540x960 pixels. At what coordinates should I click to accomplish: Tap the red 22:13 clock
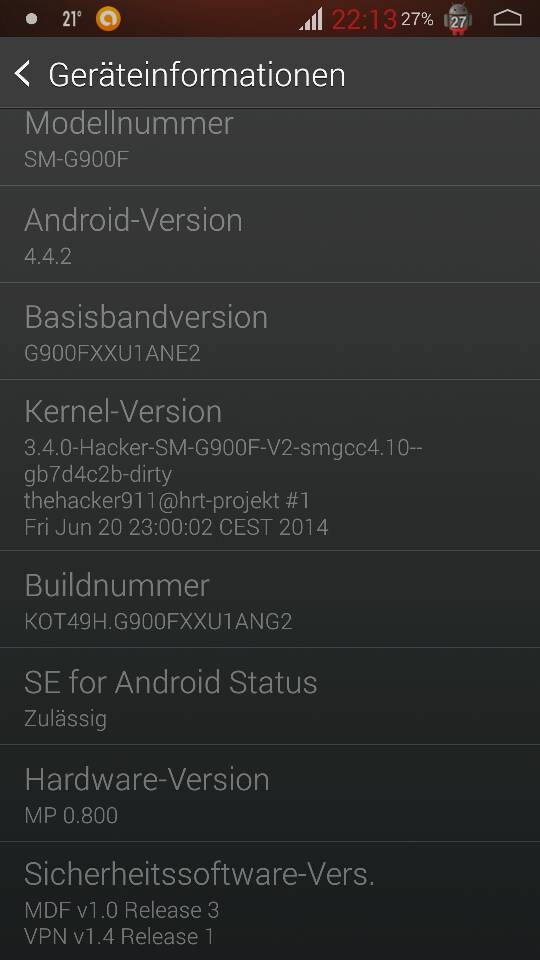[x=364, y=20]
